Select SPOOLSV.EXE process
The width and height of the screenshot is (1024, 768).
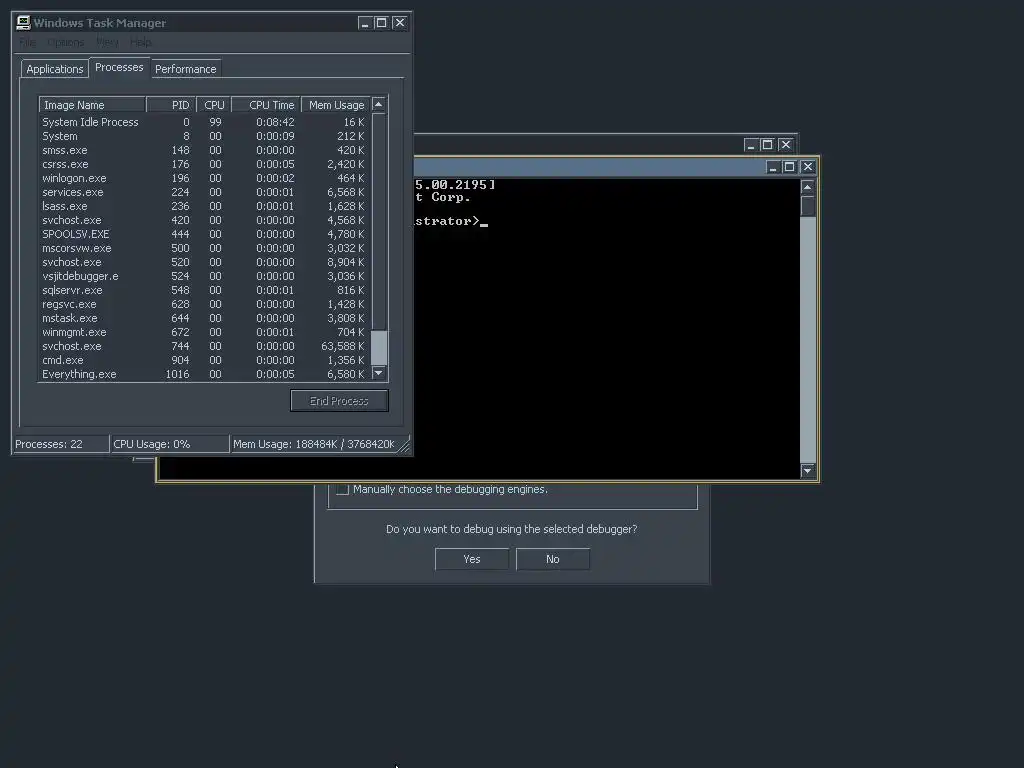tap(204, 234)
